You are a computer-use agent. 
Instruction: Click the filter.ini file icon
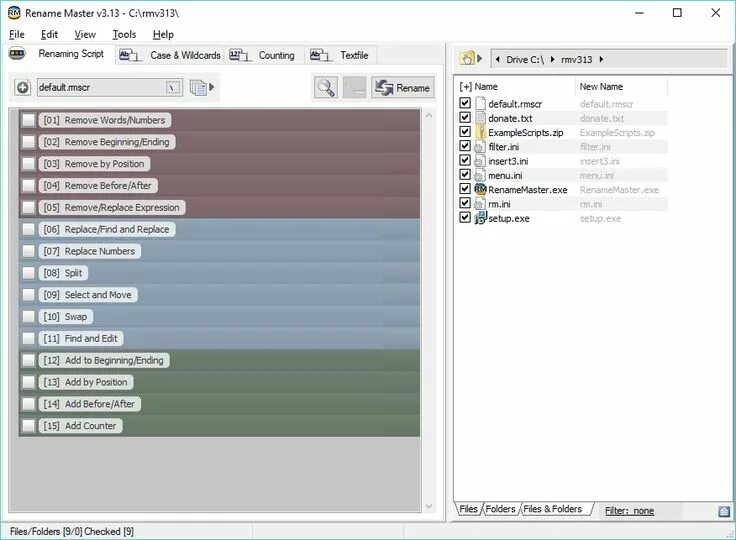[480, 147]
